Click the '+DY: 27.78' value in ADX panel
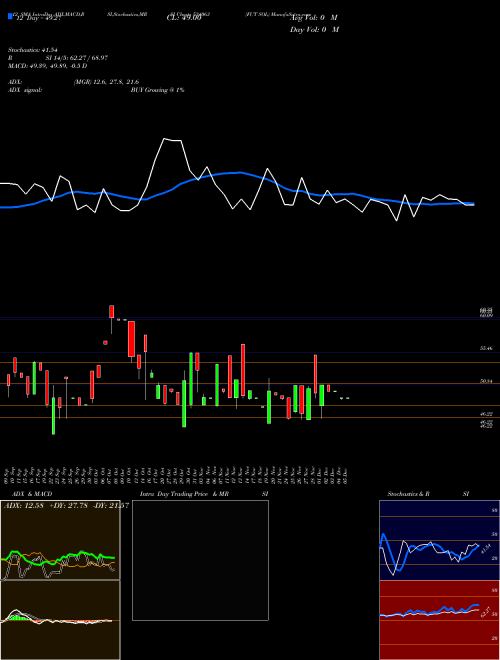The height and width of the screenshot is (660, 500). click(68, 505)
